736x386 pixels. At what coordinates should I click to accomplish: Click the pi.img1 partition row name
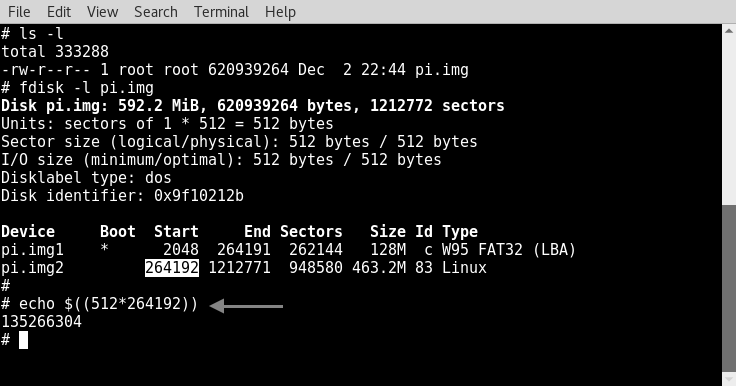32,250
